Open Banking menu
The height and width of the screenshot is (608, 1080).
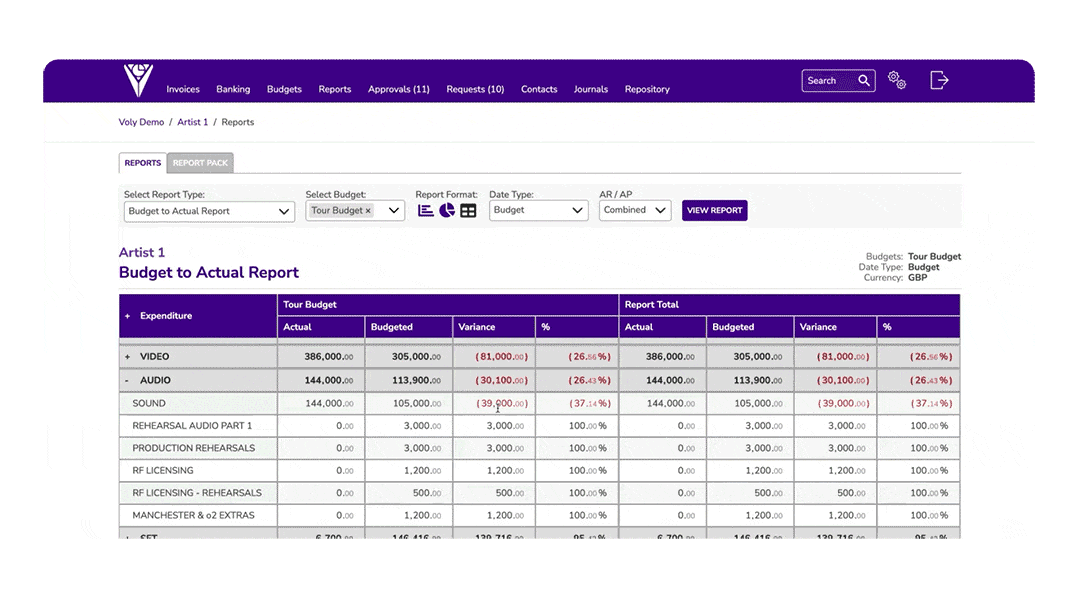click(x=233, y=90)
